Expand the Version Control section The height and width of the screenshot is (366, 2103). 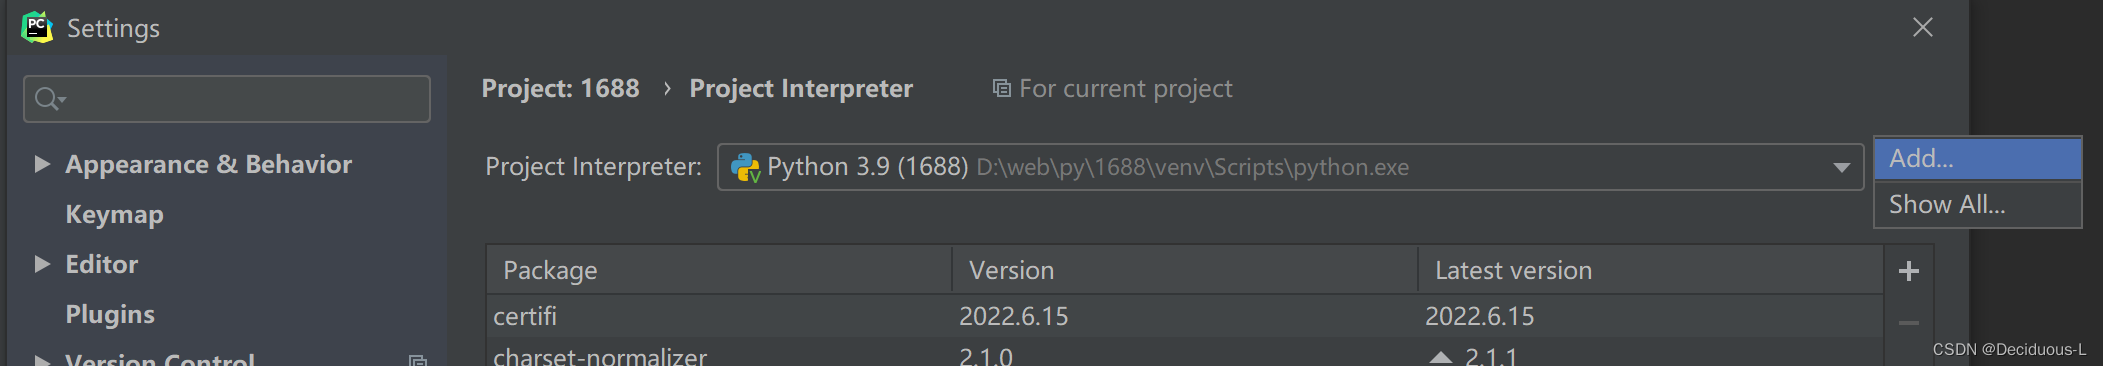pos(42,360)
